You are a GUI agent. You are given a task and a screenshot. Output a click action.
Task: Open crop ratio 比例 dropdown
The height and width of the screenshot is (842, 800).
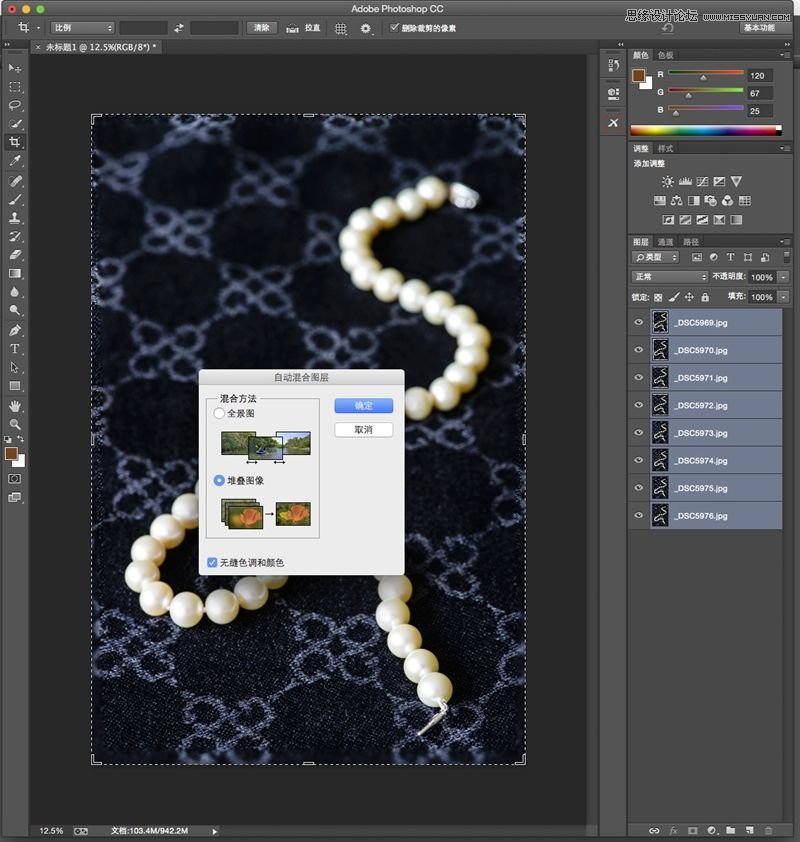pos(82,27)
